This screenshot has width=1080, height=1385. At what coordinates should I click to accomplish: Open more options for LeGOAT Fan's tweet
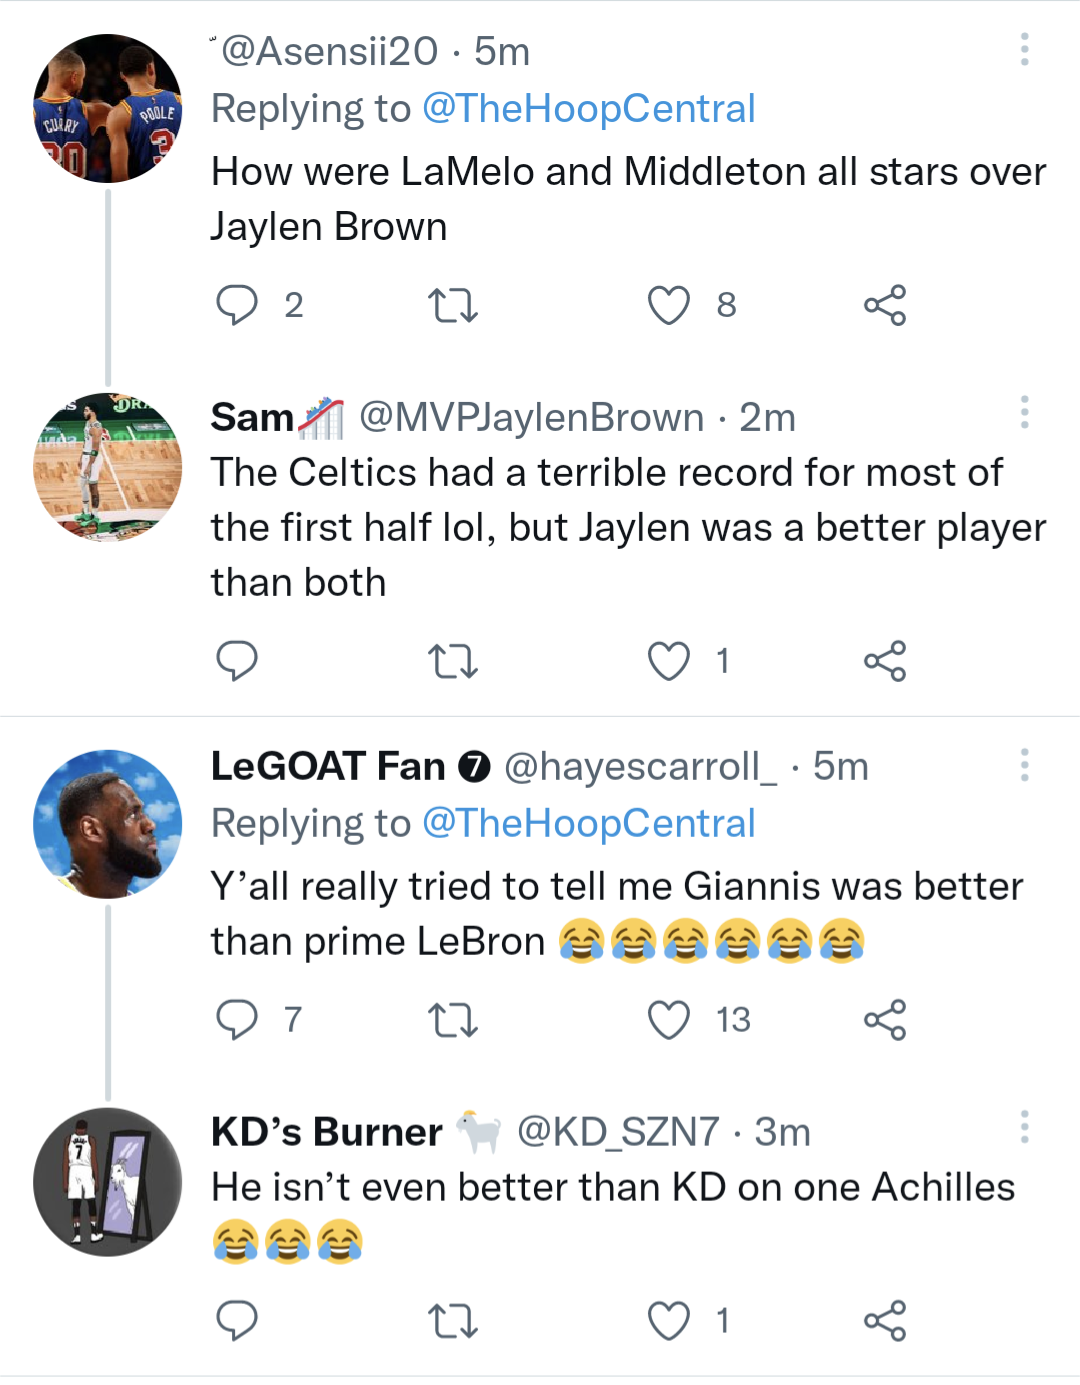(x=1024, y=765)
